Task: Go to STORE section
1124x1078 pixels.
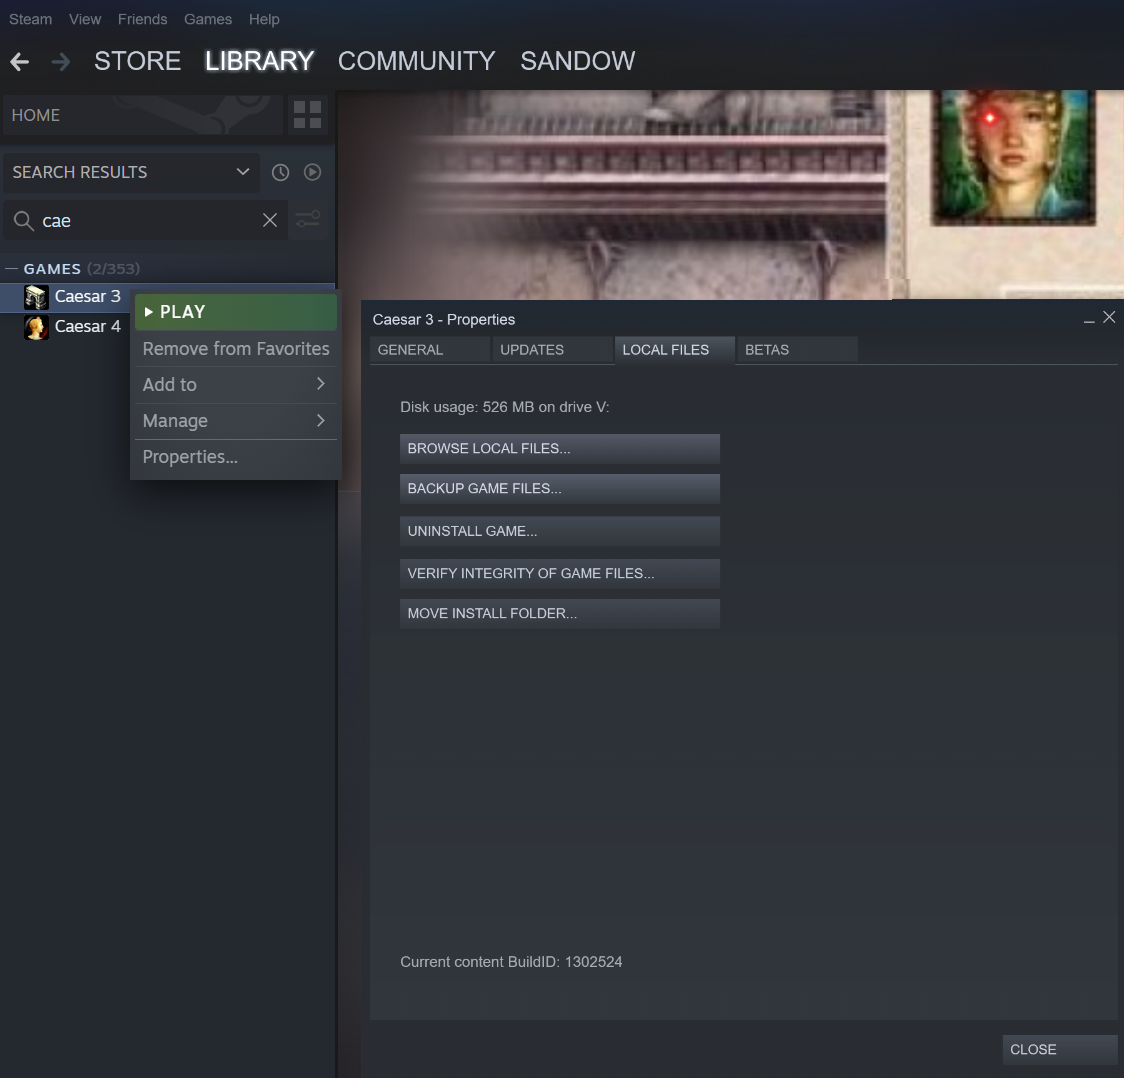Action: [x=137, y=61]
